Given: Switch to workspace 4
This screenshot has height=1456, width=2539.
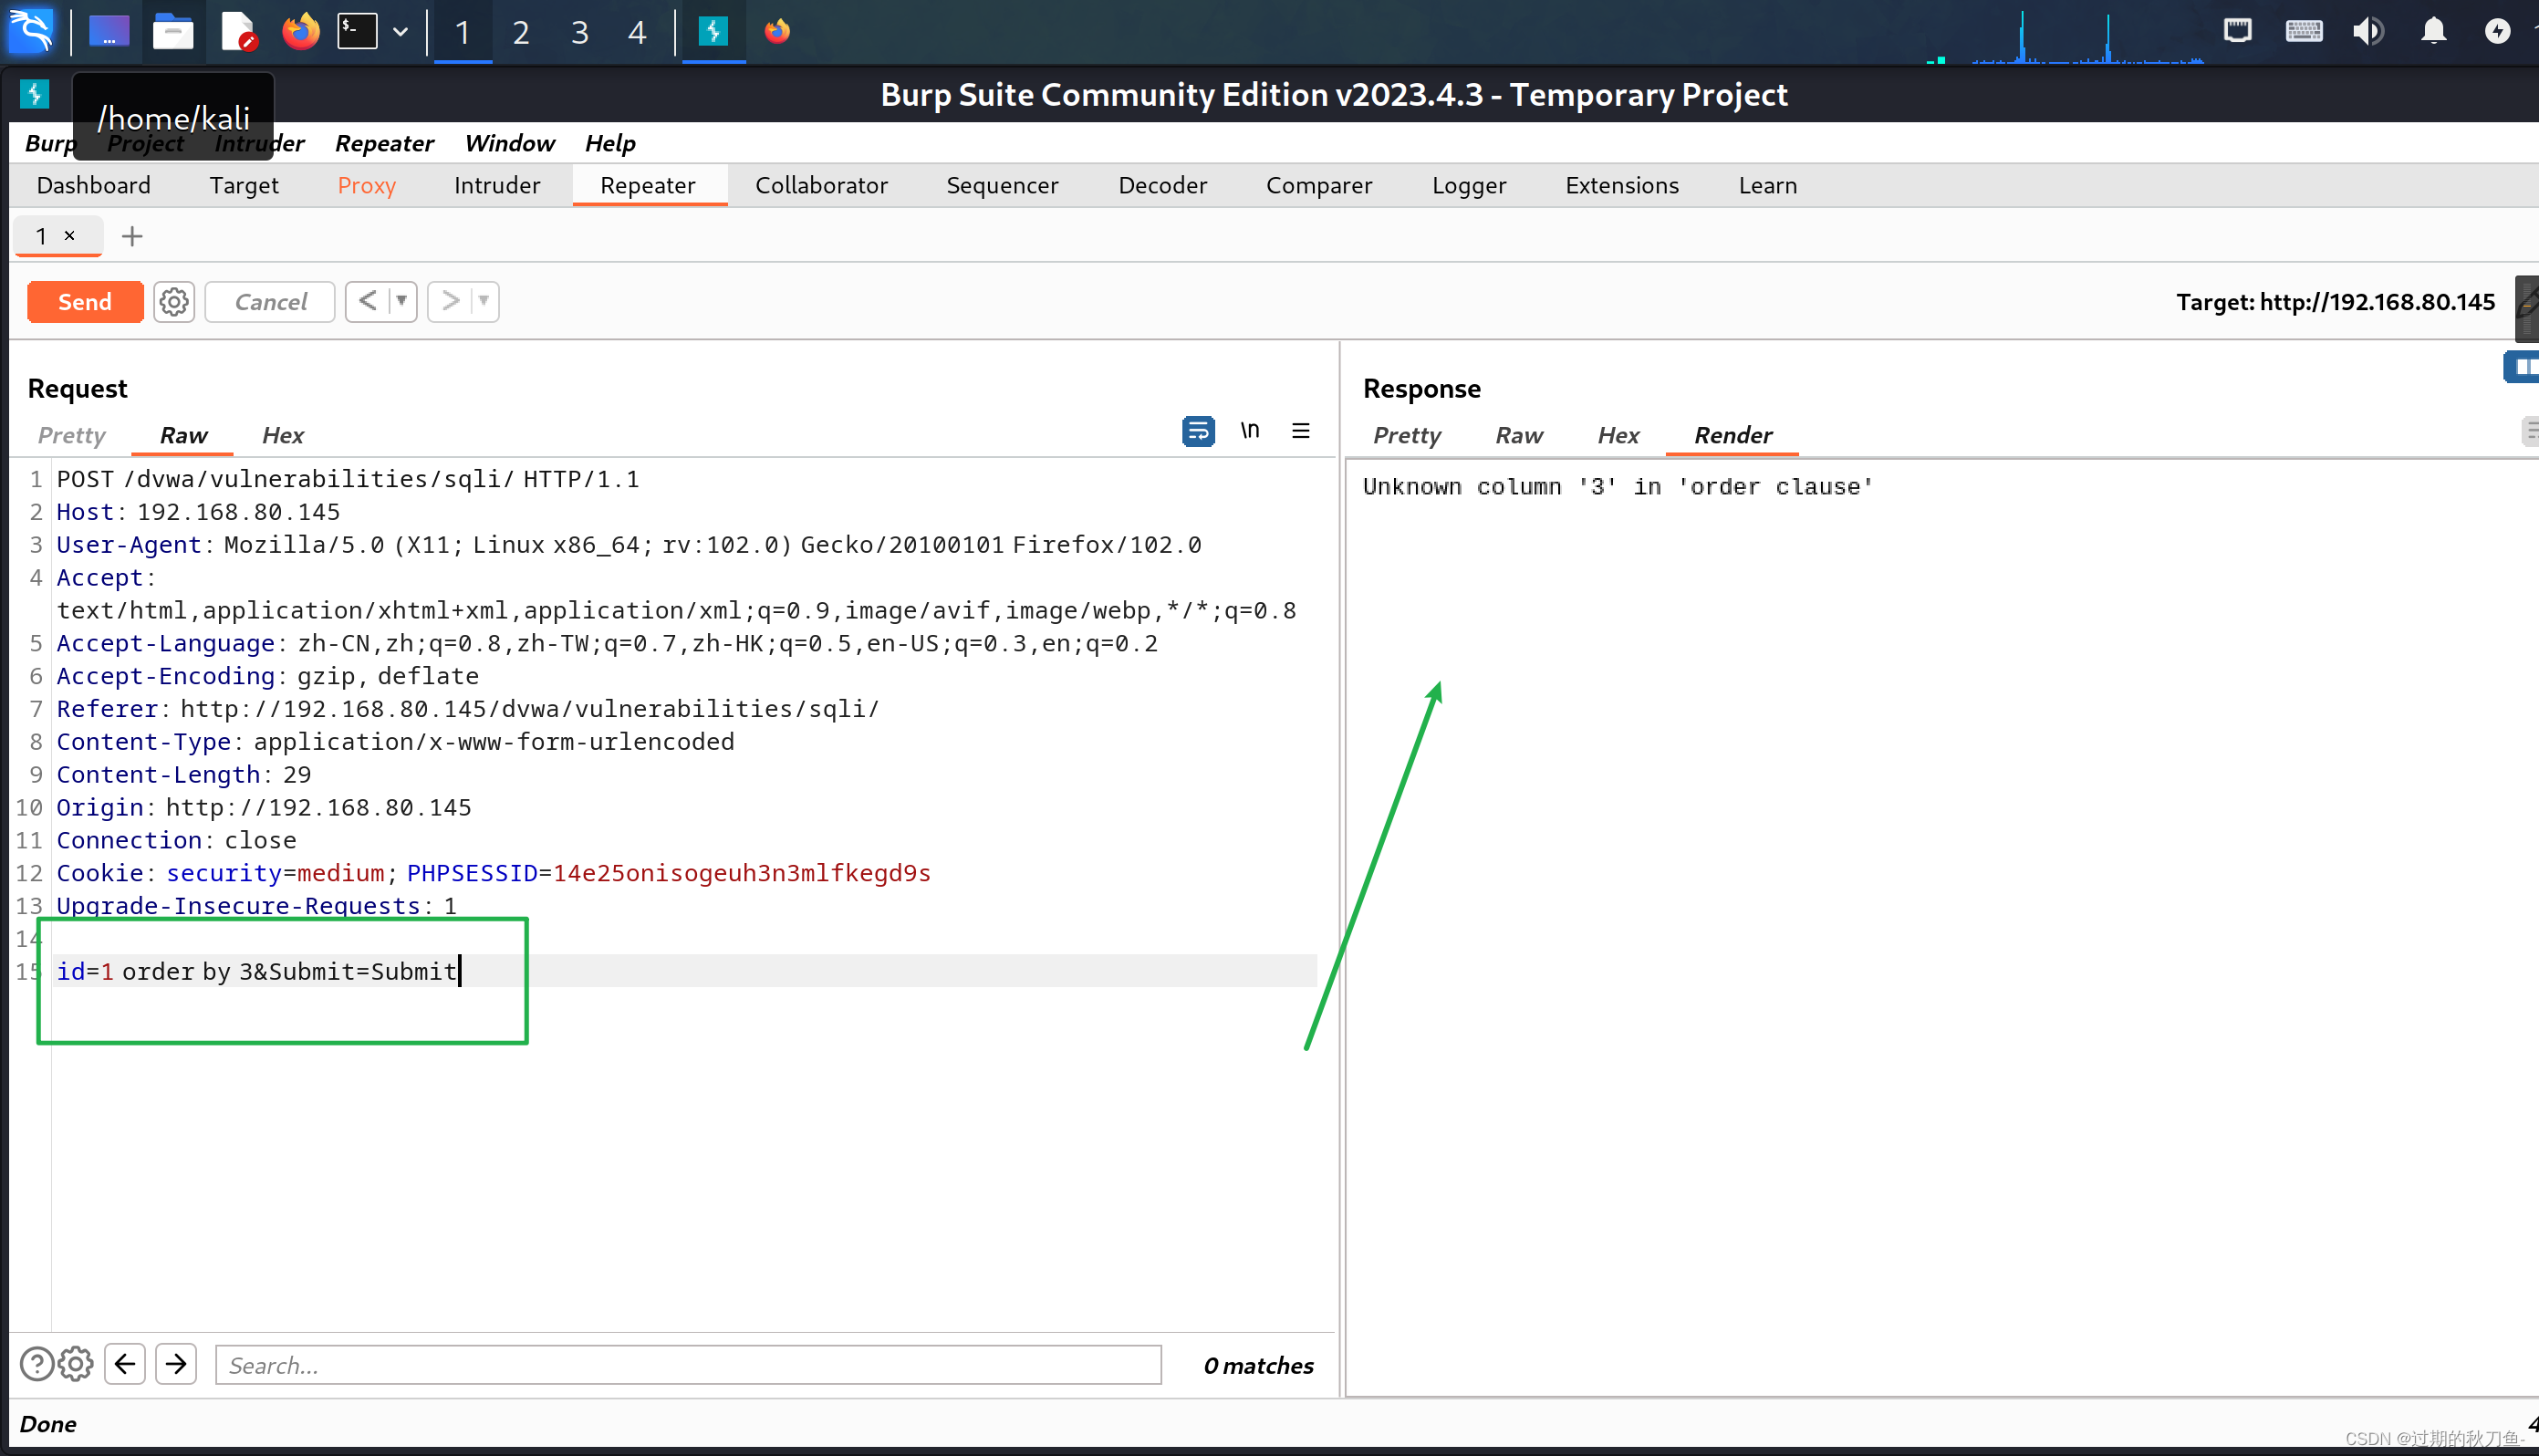Looking at the screenshot, I should point(637,33).
